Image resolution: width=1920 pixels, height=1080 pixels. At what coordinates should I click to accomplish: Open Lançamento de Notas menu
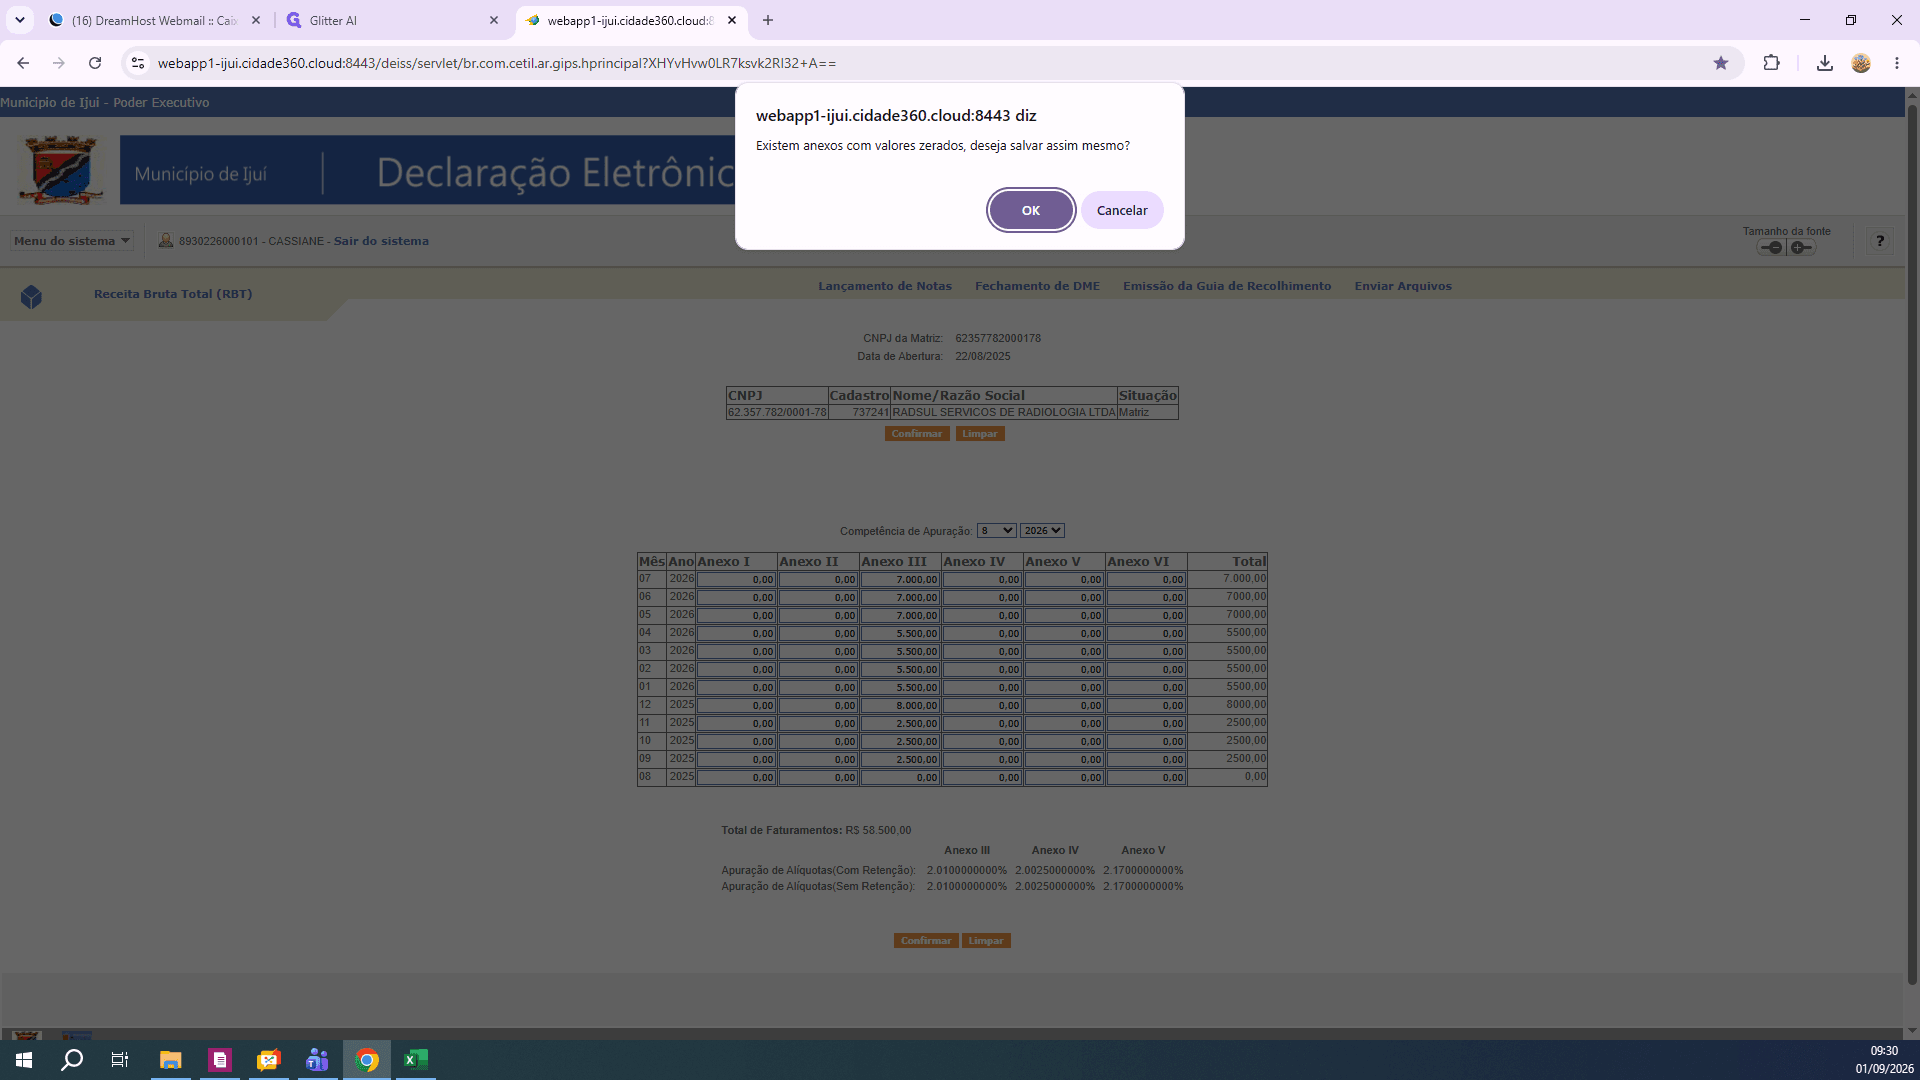(885, 286)
